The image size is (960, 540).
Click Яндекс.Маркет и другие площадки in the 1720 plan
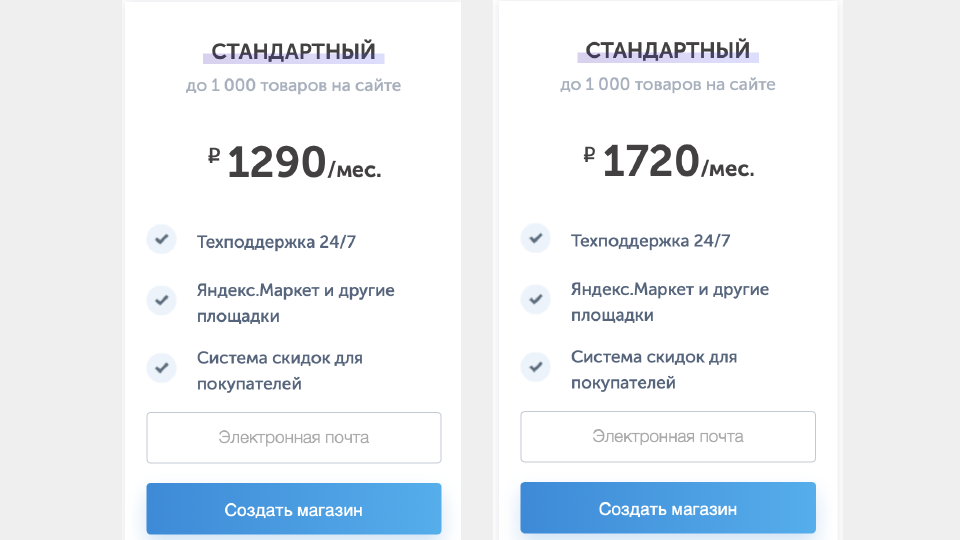coord(670,302)
